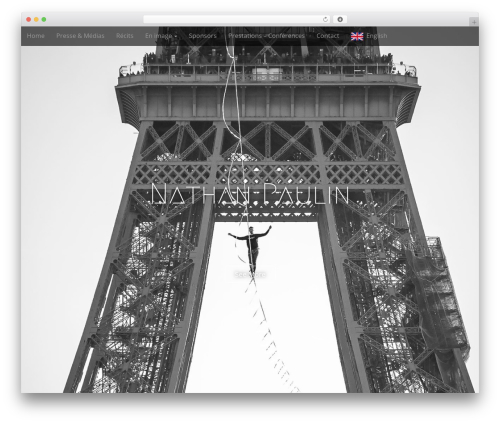
Task: Open a new browser tab with plus
Action: pyautogui.click(x=474, y=22)
